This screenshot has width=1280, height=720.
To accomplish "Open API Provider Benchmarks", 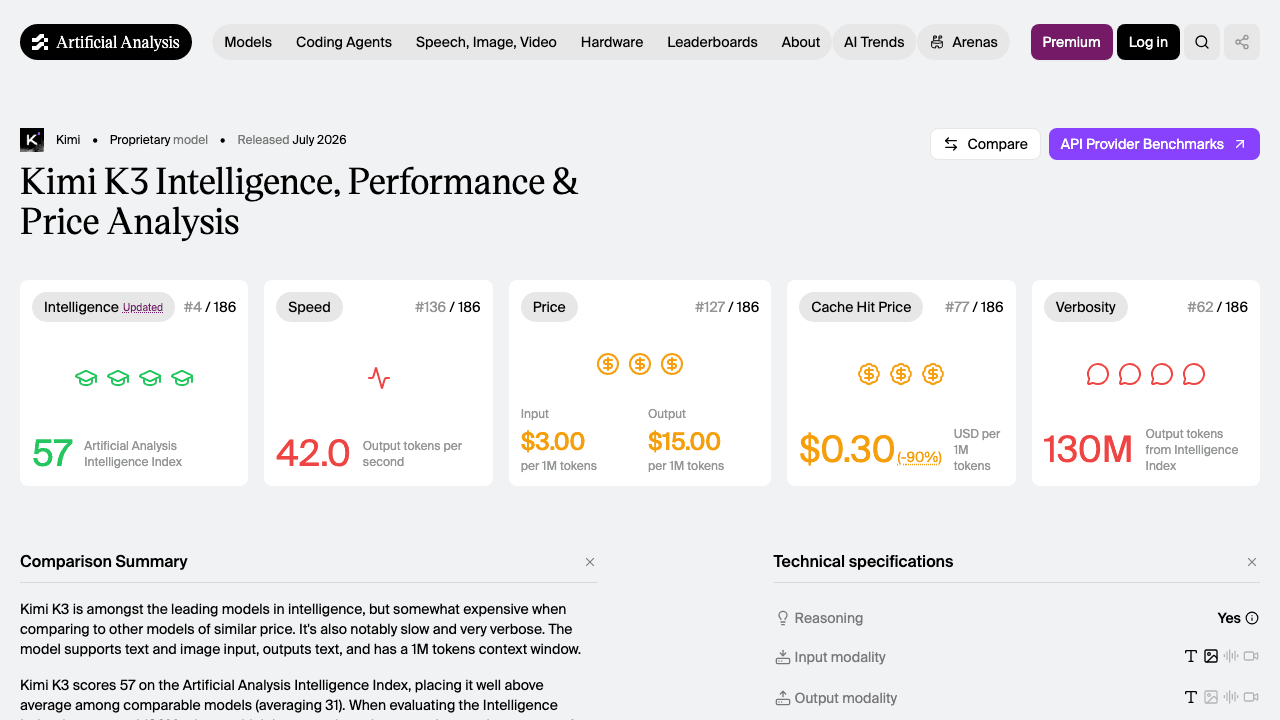I will (1154, 144).
